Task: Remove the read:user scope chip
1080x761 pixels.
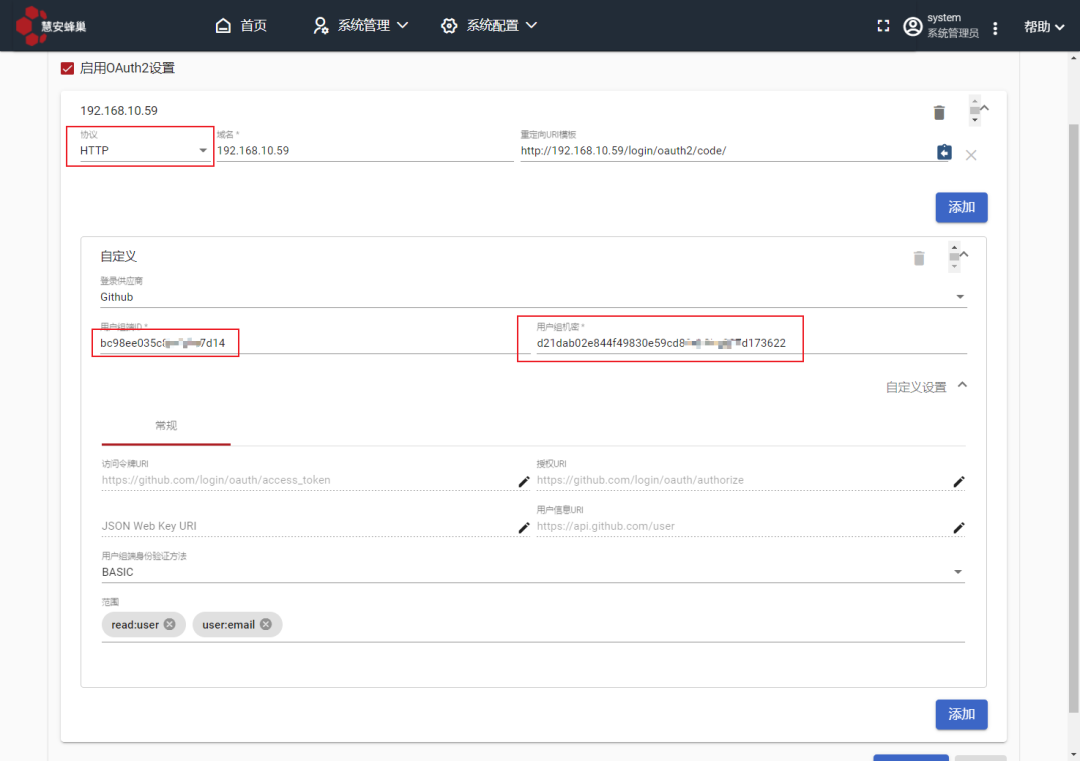Action: 169,624
